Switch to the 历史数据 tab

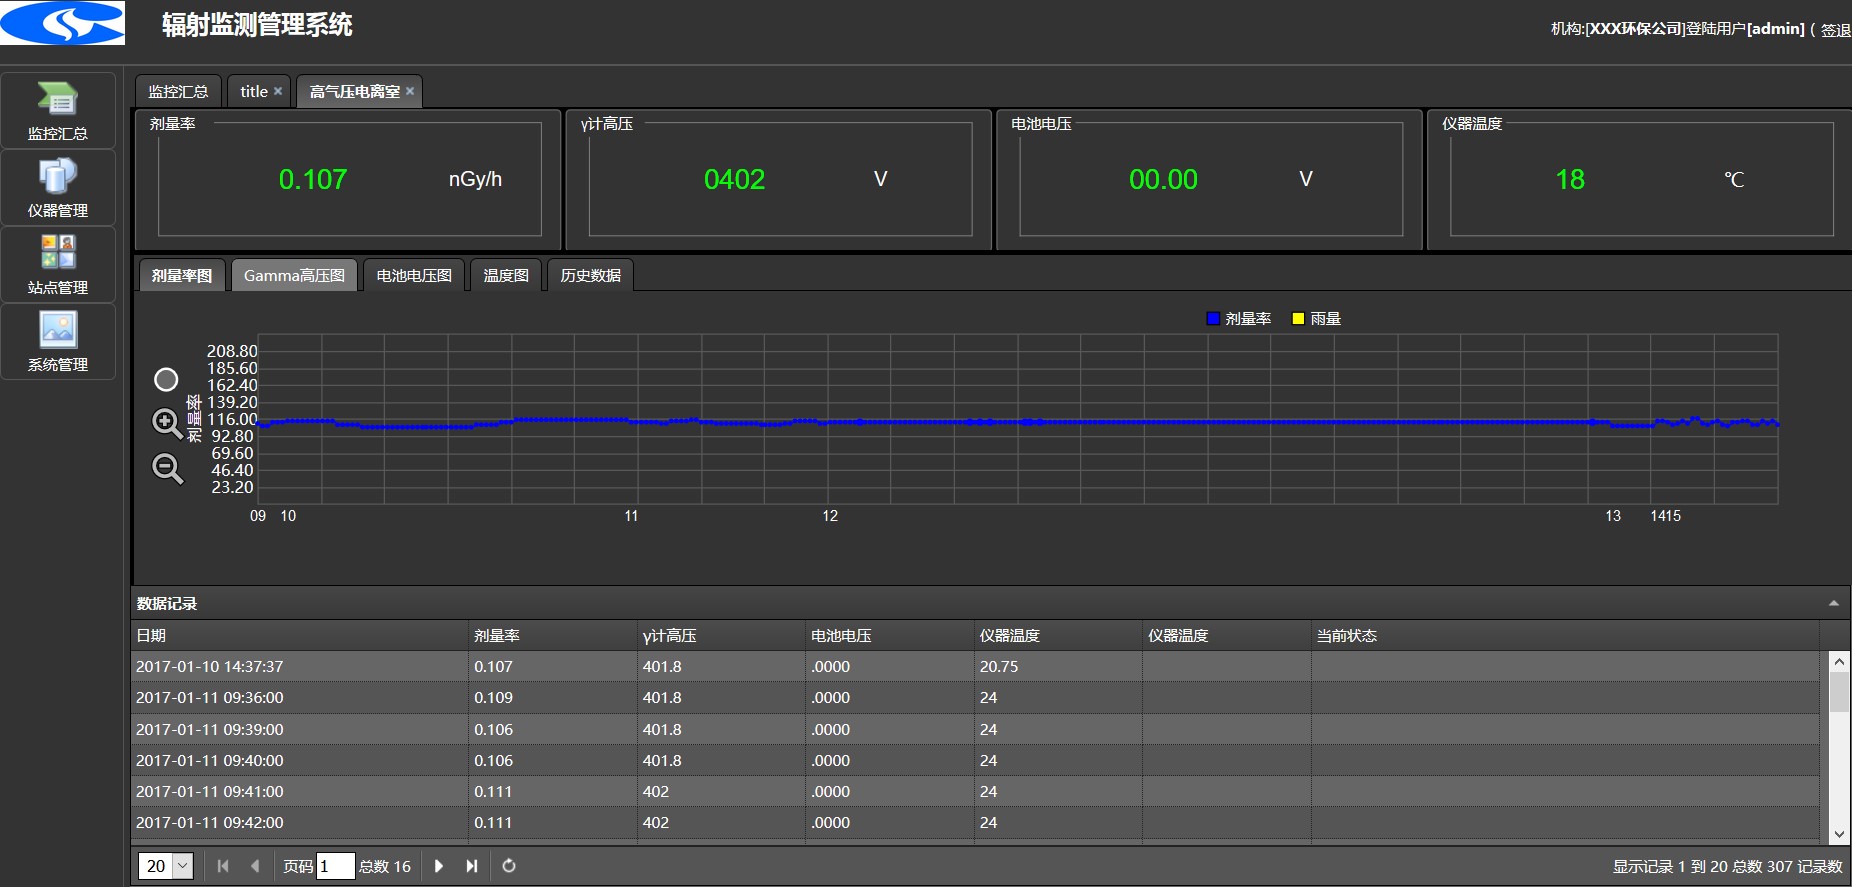click(x=590, y=276)
